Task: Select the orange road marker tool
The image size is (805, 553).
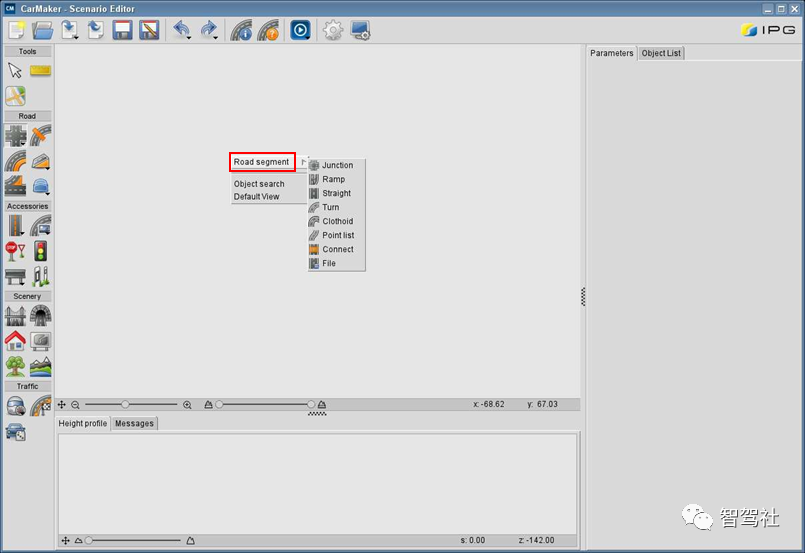Action: (41, 136)
